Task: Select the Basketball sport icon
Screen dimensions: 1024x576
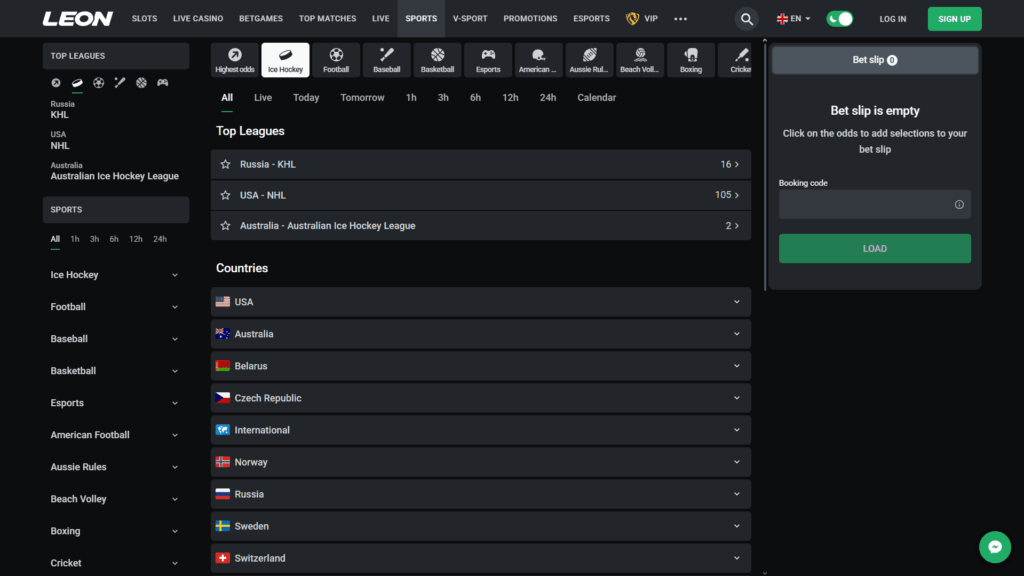Action: pyautogui.click(x=437, y=58)
